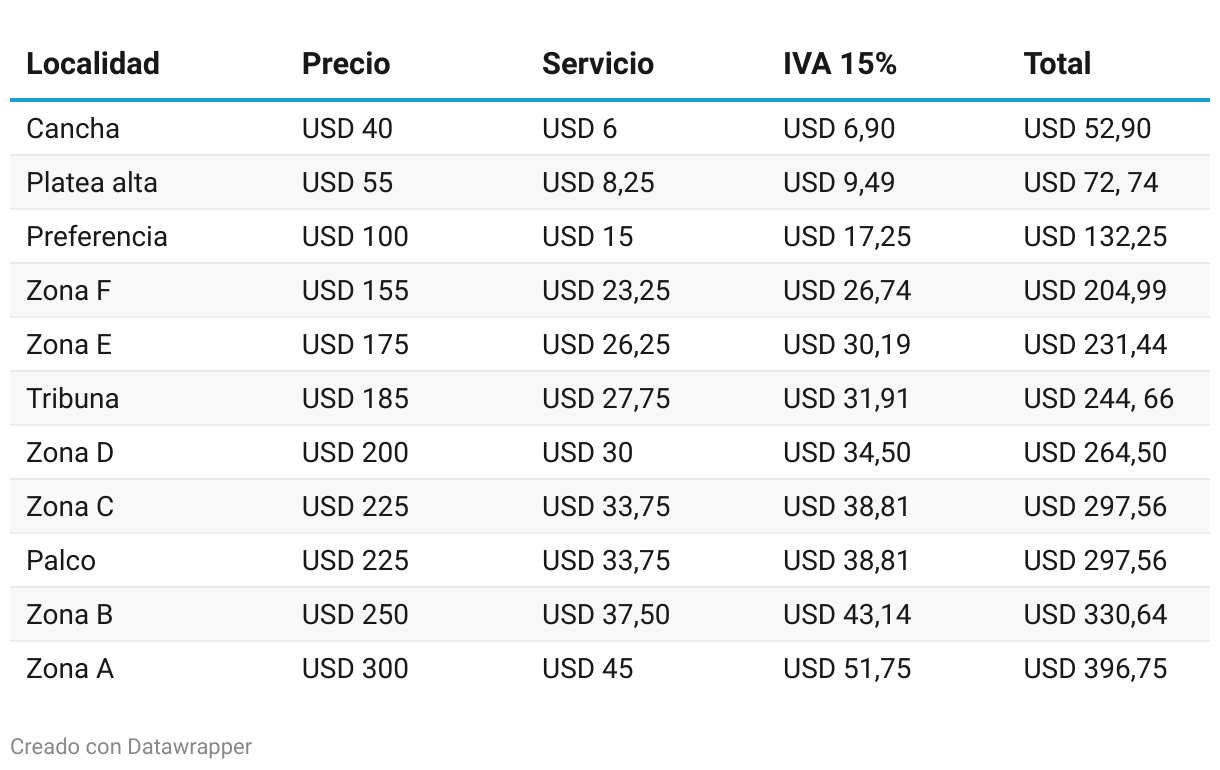Image resolution: width=1220 pixels, height=770 pixels.
Task: Click the Zona A locality cell
Action: 70,669
